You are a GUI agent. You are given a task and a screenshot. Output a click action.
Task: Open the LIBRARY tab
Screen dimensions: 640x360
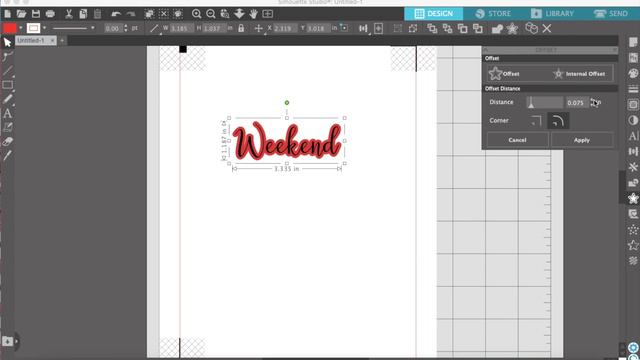(553, 13)
